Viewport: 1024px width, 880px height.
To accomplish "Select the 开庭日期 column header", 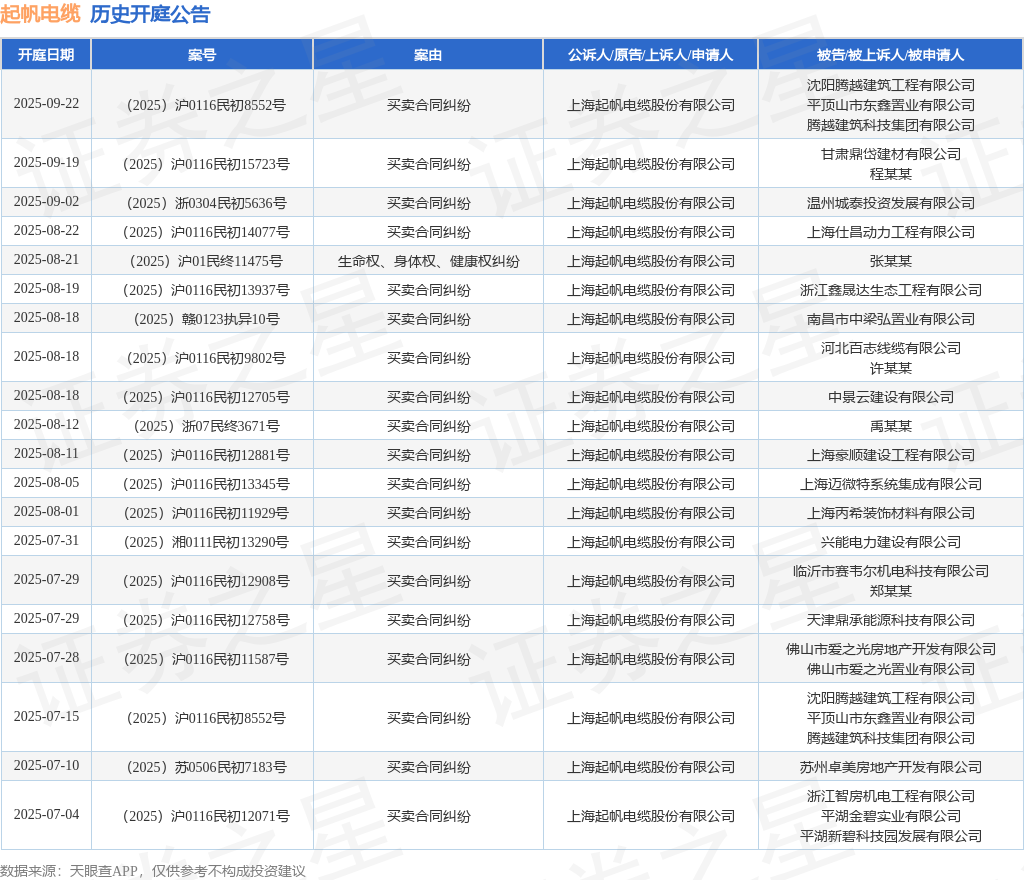I will pyautogui.click(x=46, y=55).
